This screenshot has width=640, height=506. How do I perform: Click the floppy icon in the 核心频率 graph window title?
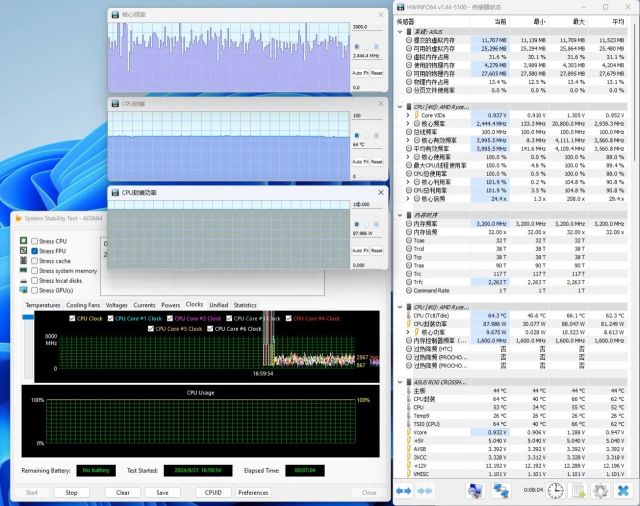pyautogui.click(x=115, y=15)
